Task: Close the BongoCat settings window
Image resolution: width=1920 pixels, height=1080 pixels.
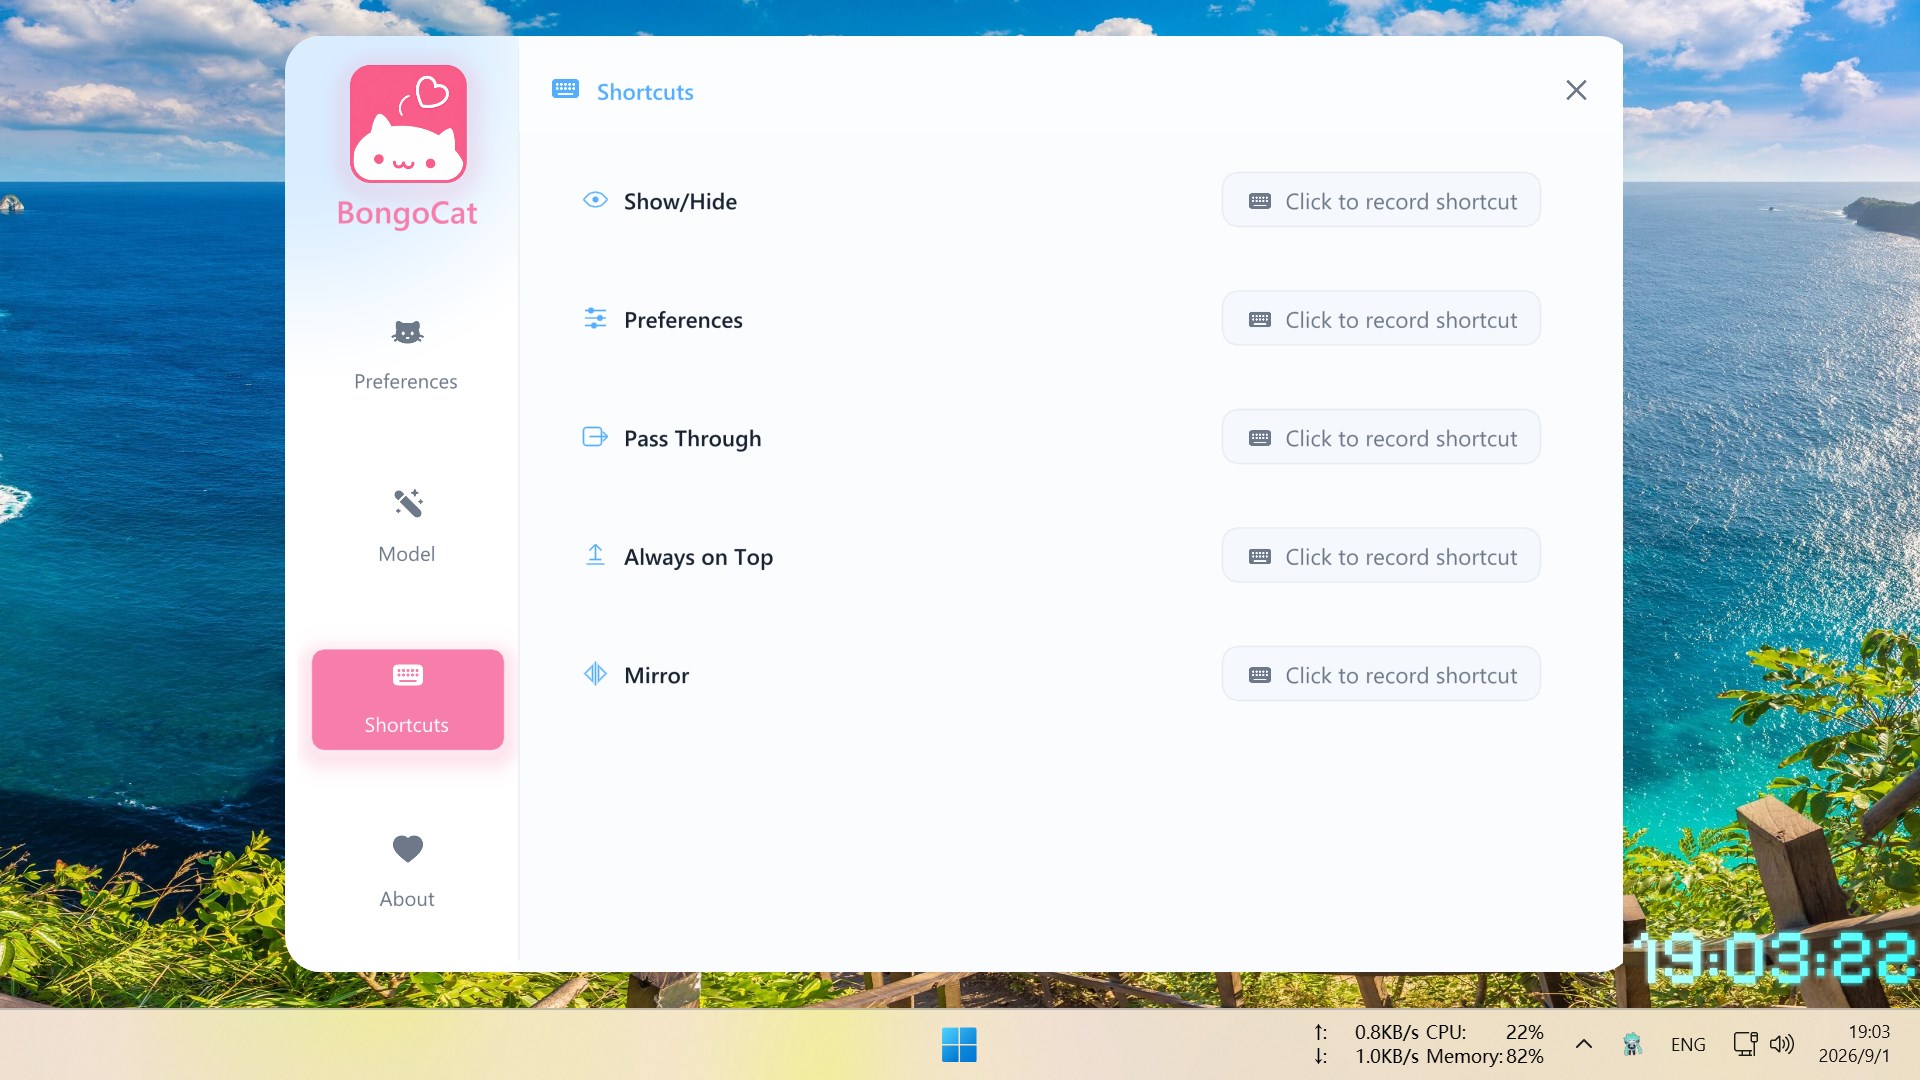Action: click(x=1576, y=90)
